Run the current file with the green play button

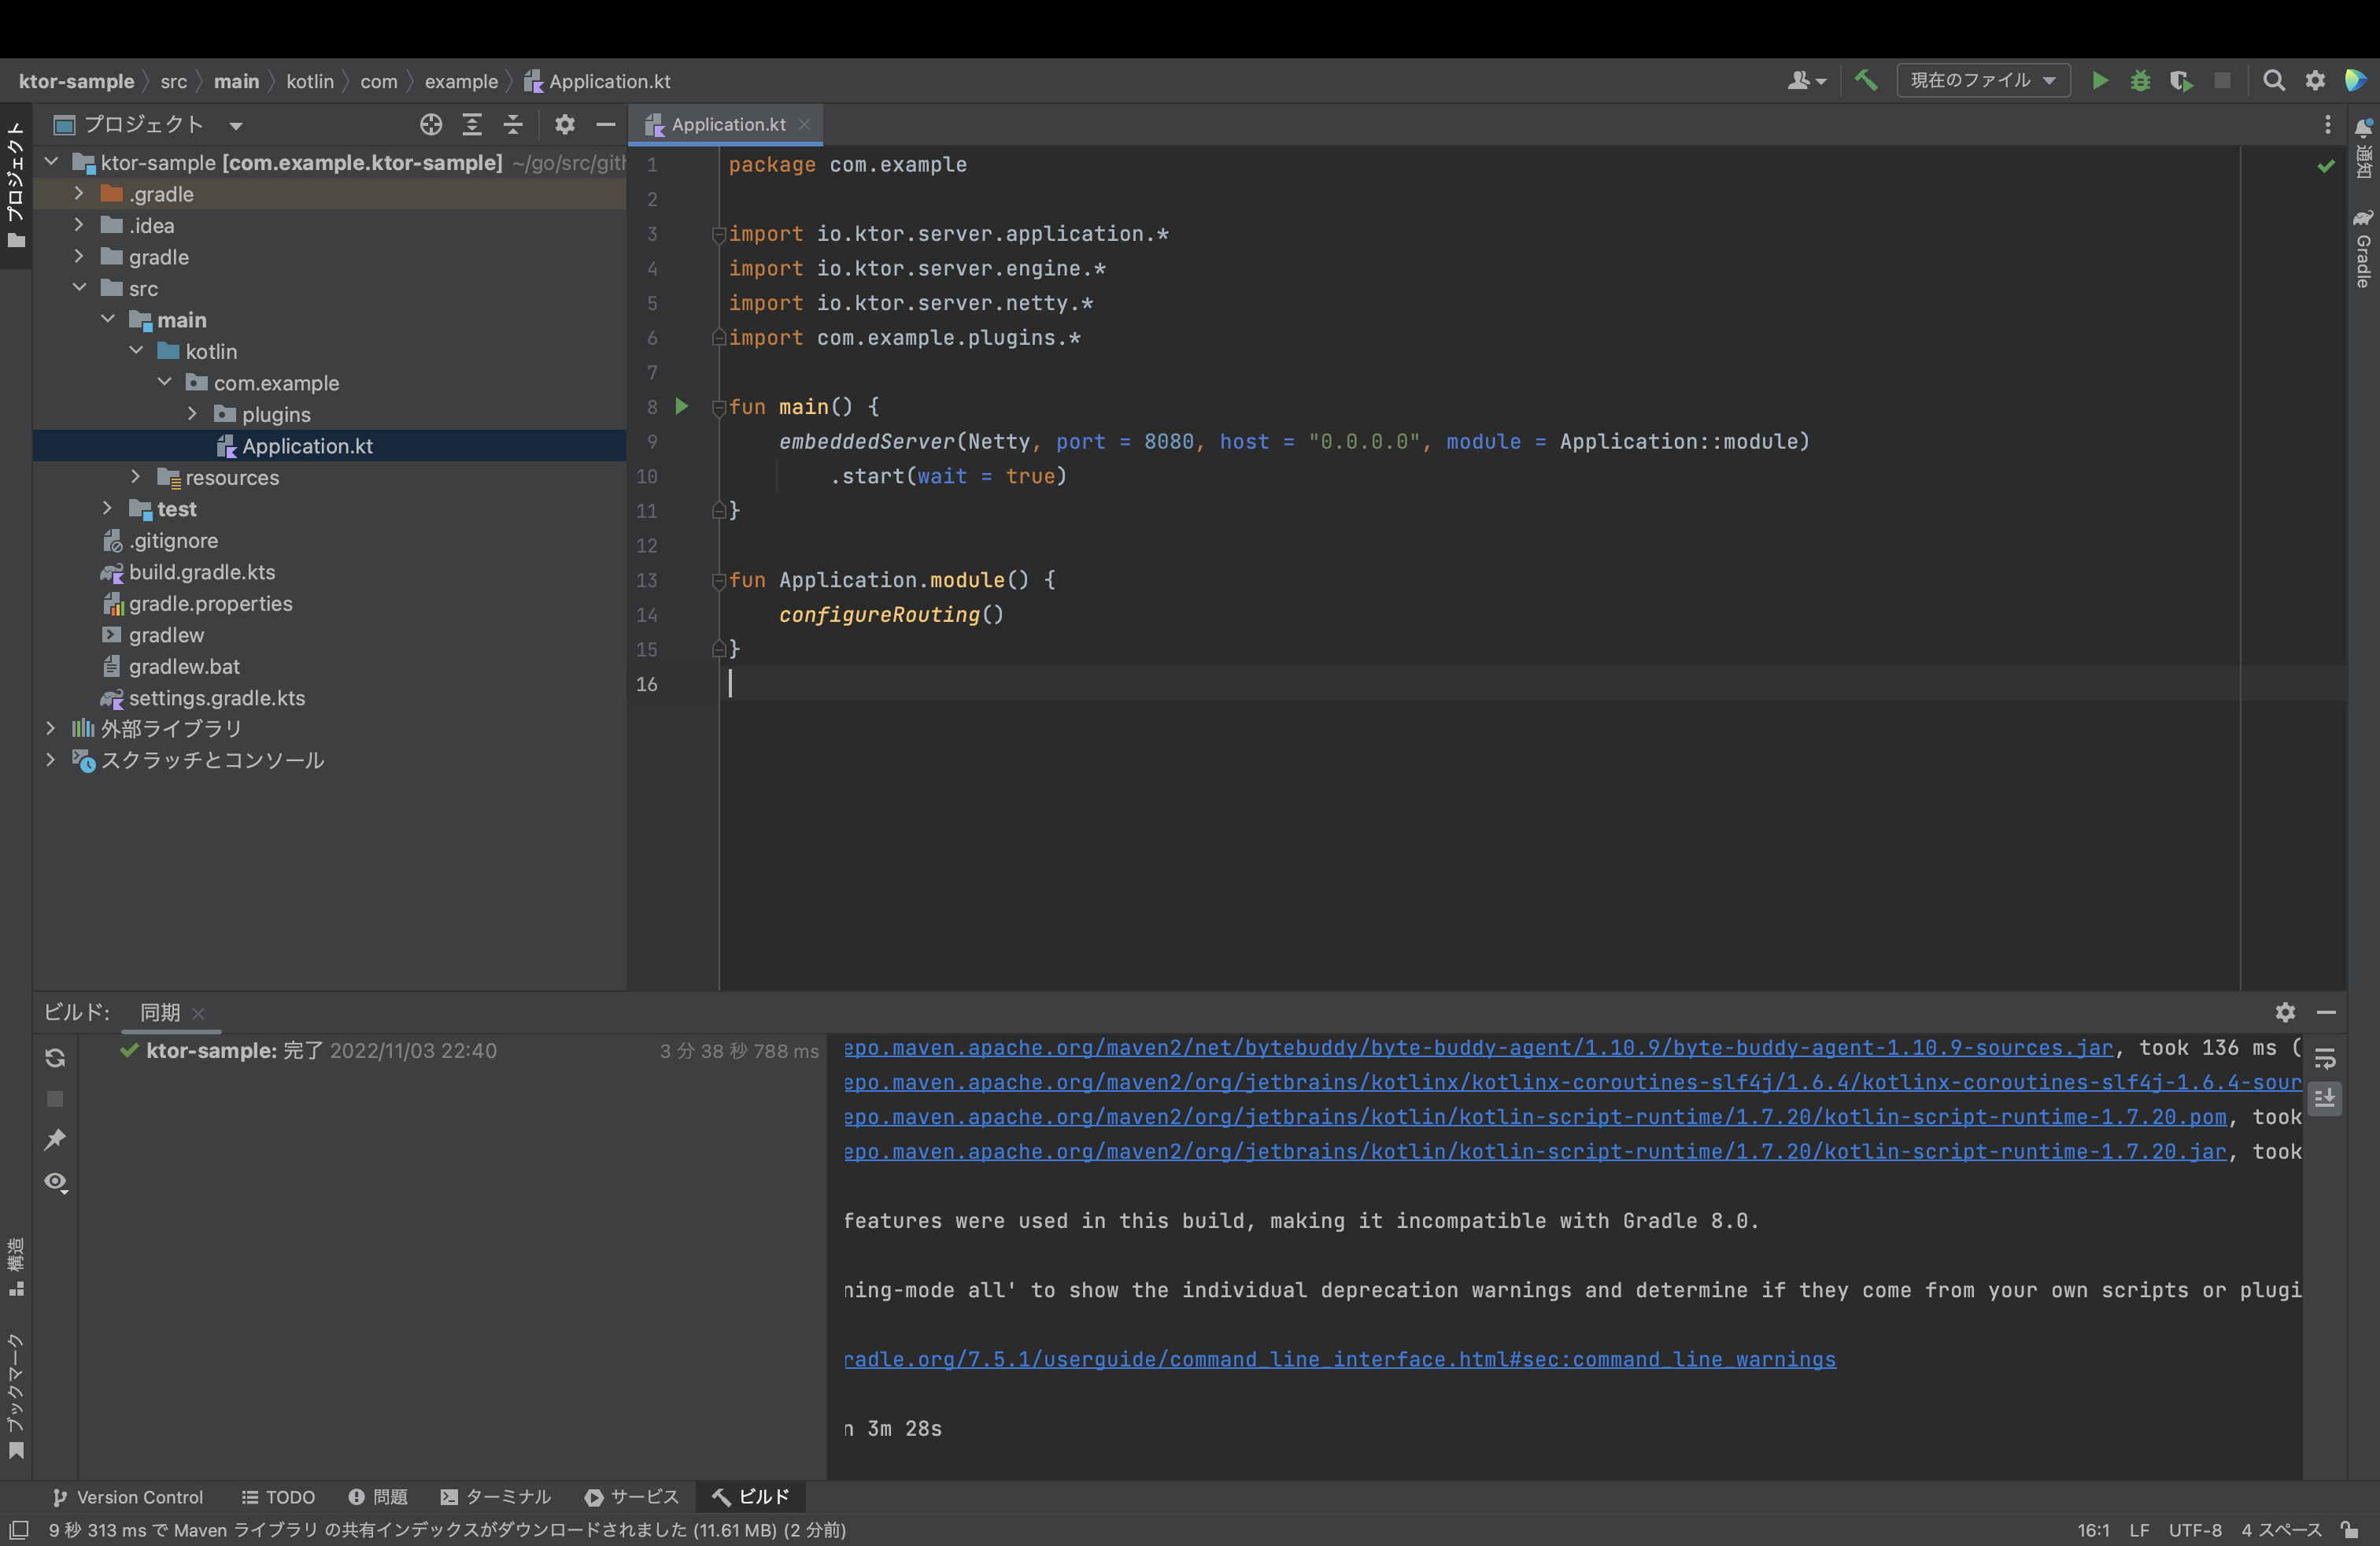(2100, 81)
